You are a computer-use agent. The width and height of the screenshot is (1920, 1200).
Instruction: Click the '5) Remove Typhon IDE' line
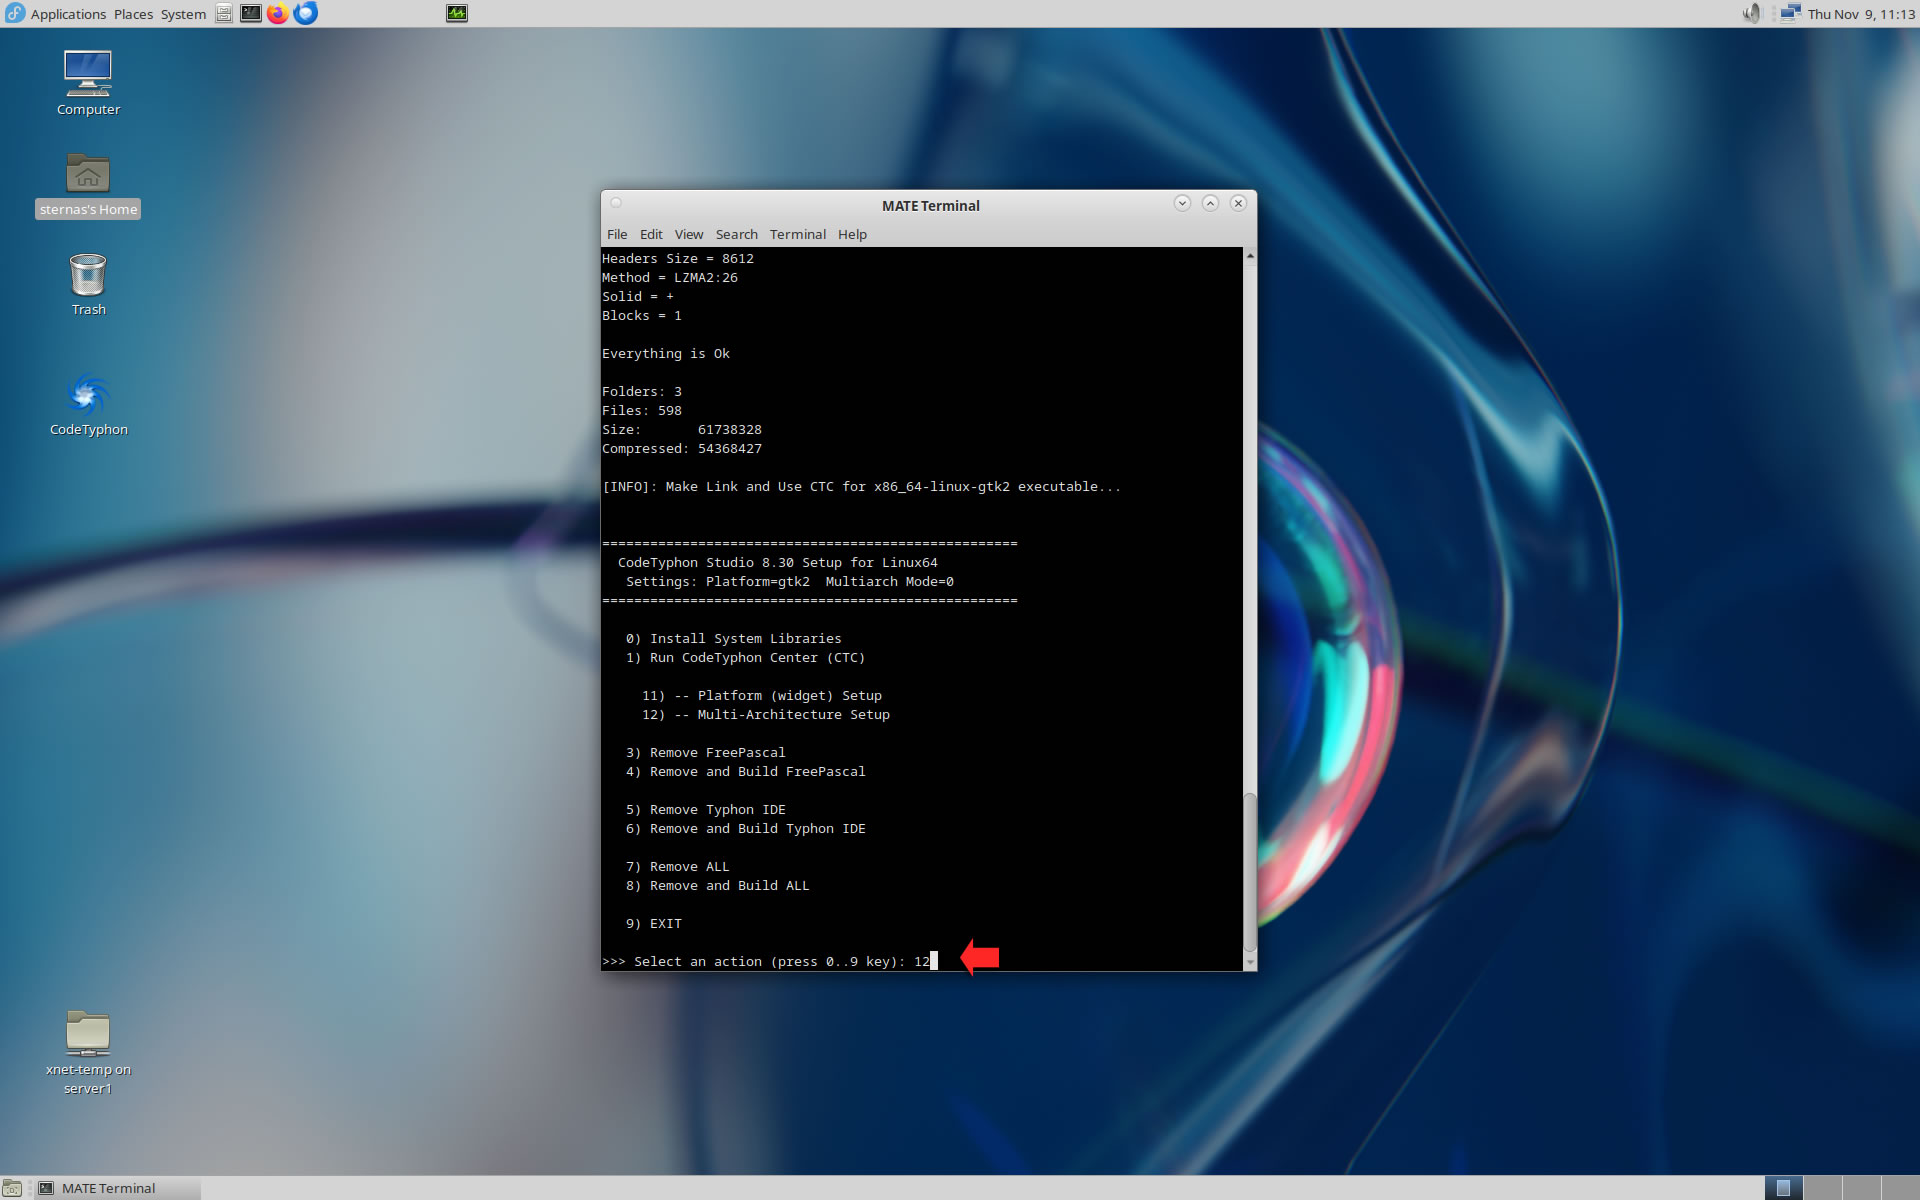coord(705,810)
